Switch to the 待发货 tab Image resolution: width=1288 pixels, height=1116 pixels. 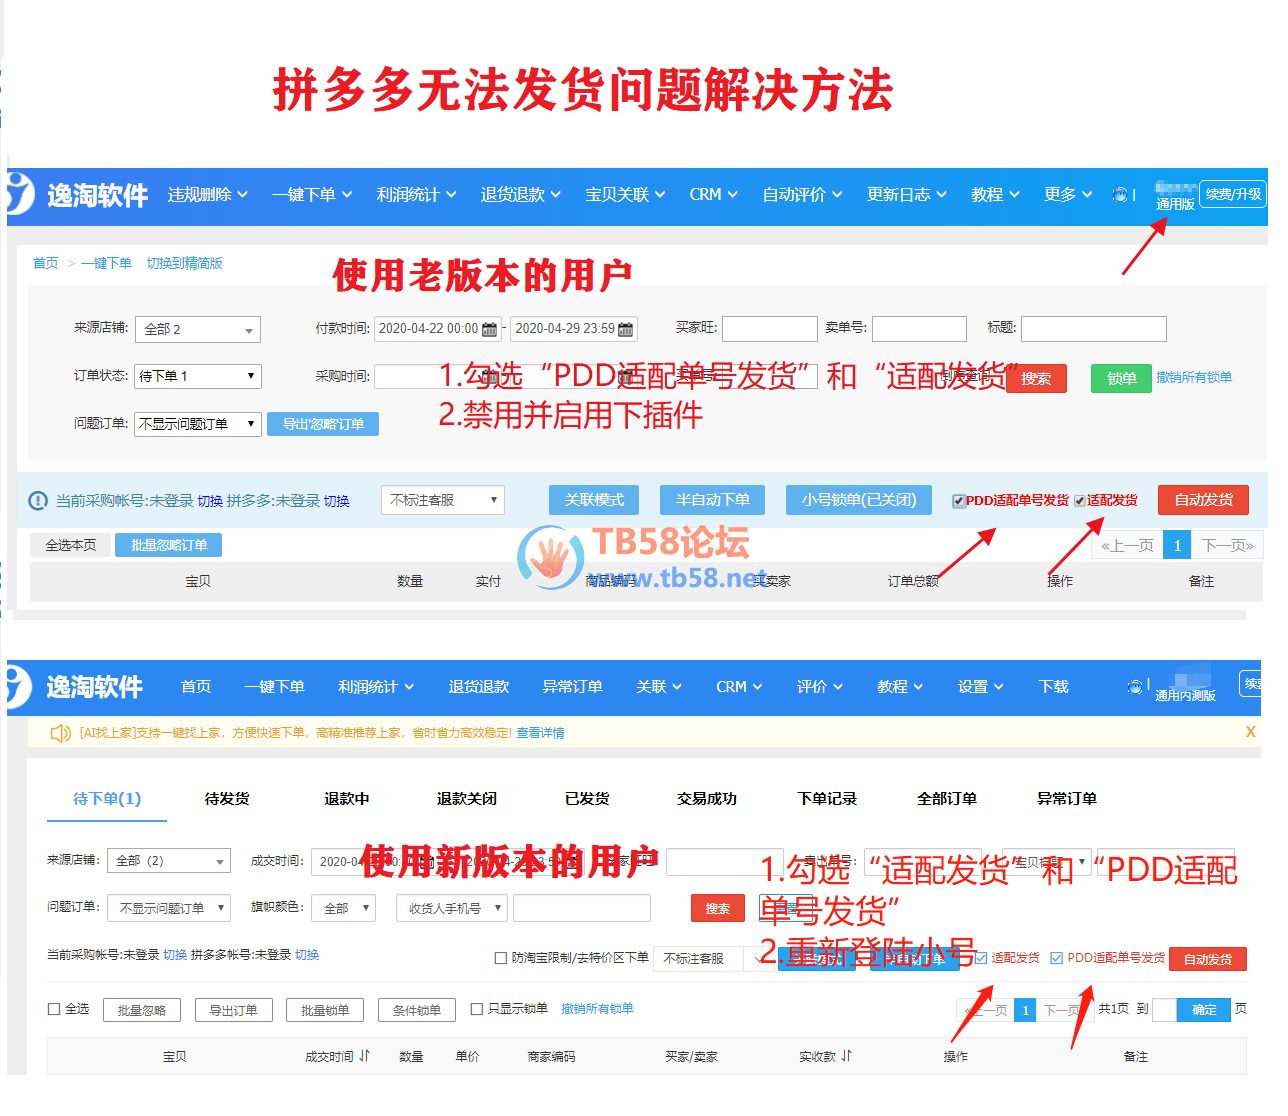(227, 799)
